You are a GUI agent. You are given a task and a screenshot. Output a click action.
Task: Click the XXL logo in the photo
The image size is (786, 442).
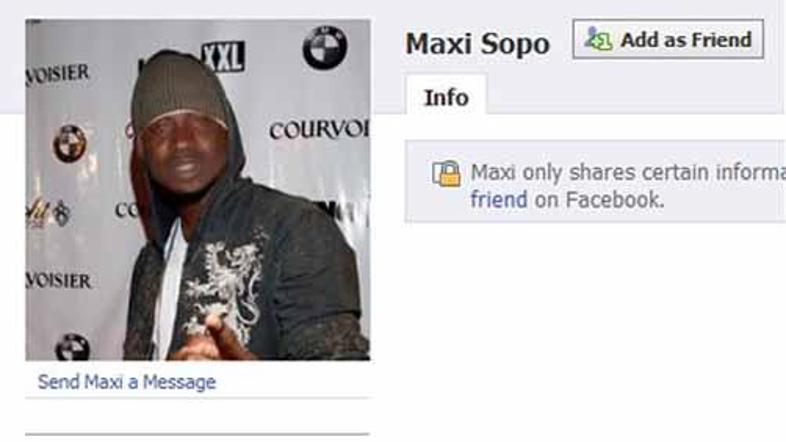(223, 57)
